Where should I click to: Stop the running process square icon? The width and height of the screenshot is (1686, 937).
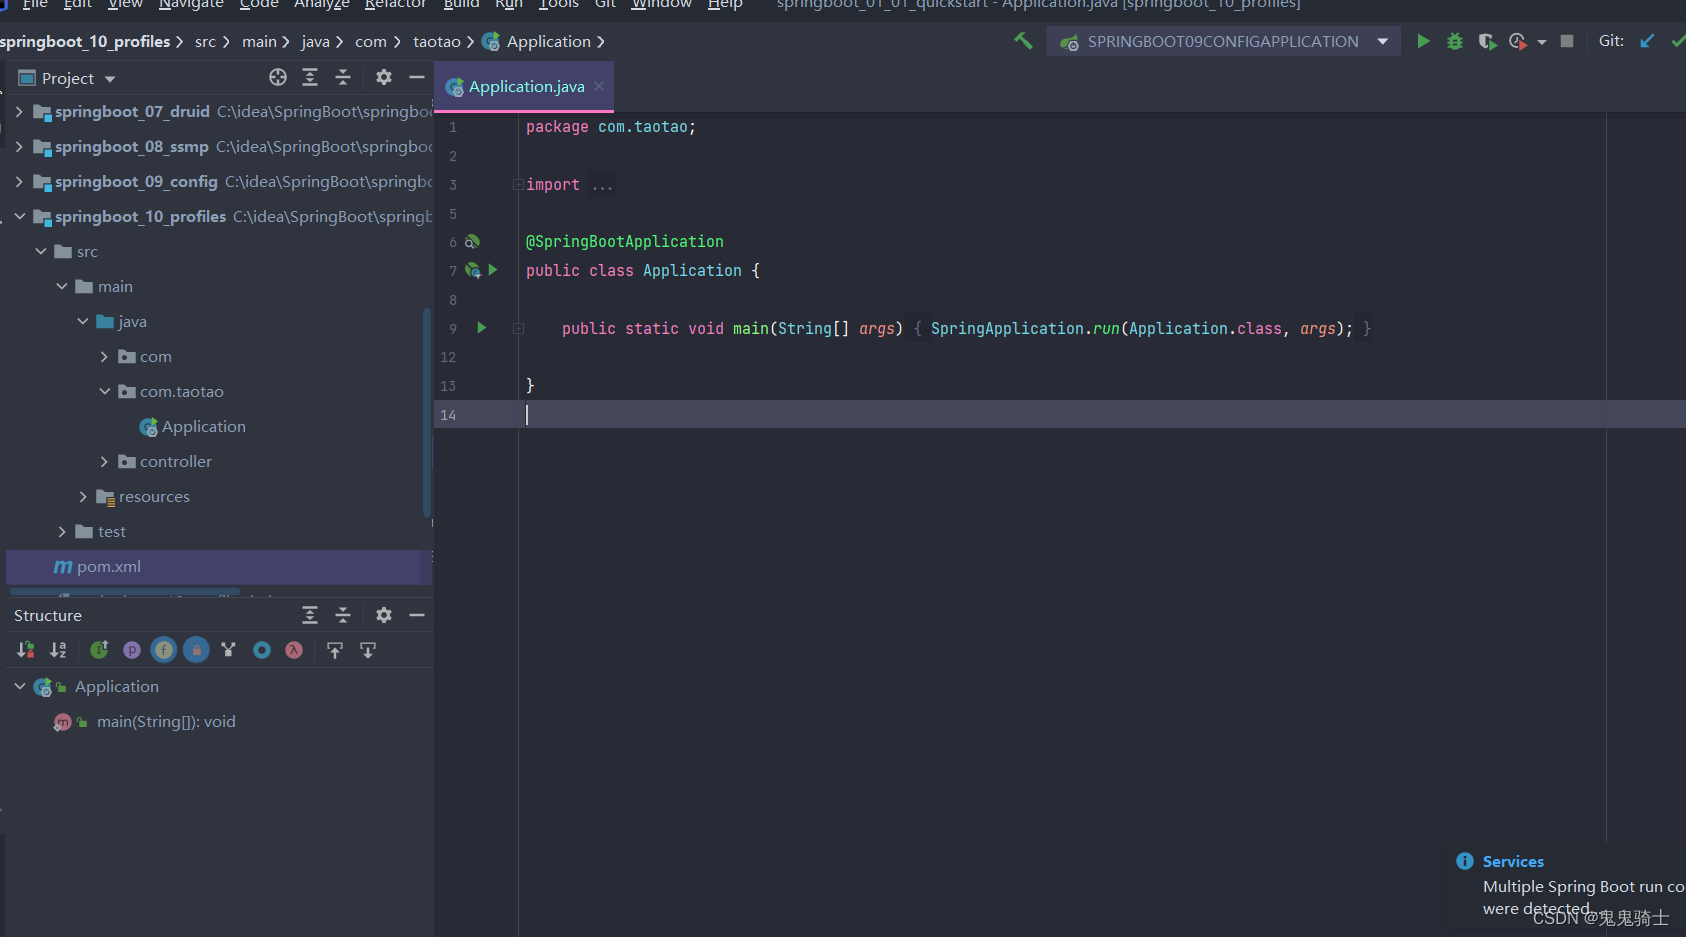1567,41
